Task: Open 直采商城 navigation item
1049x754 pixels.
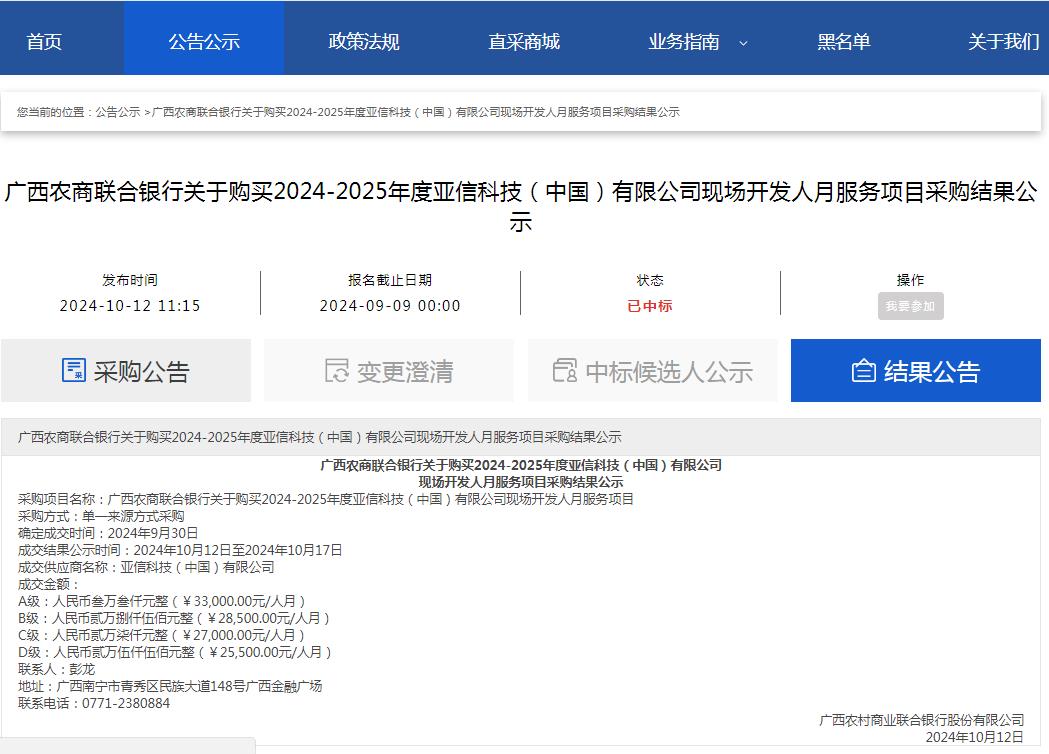Action: pyautogui.click(x=524, y=41)
